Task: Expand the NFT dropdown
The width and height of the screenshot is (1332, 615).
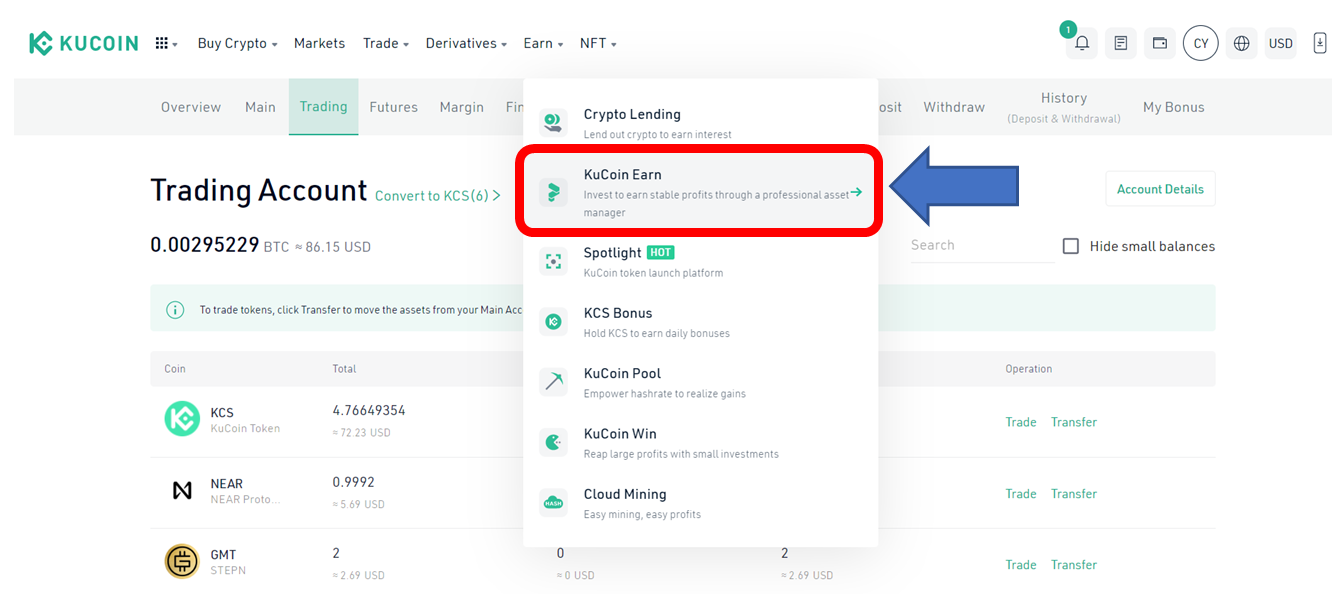Action: (x=598, y=43)
